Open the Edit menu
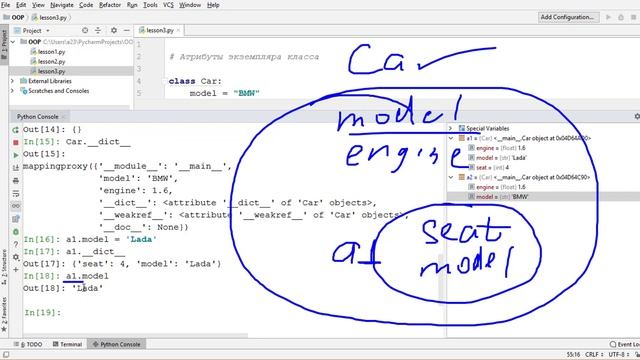 (21, 5)
